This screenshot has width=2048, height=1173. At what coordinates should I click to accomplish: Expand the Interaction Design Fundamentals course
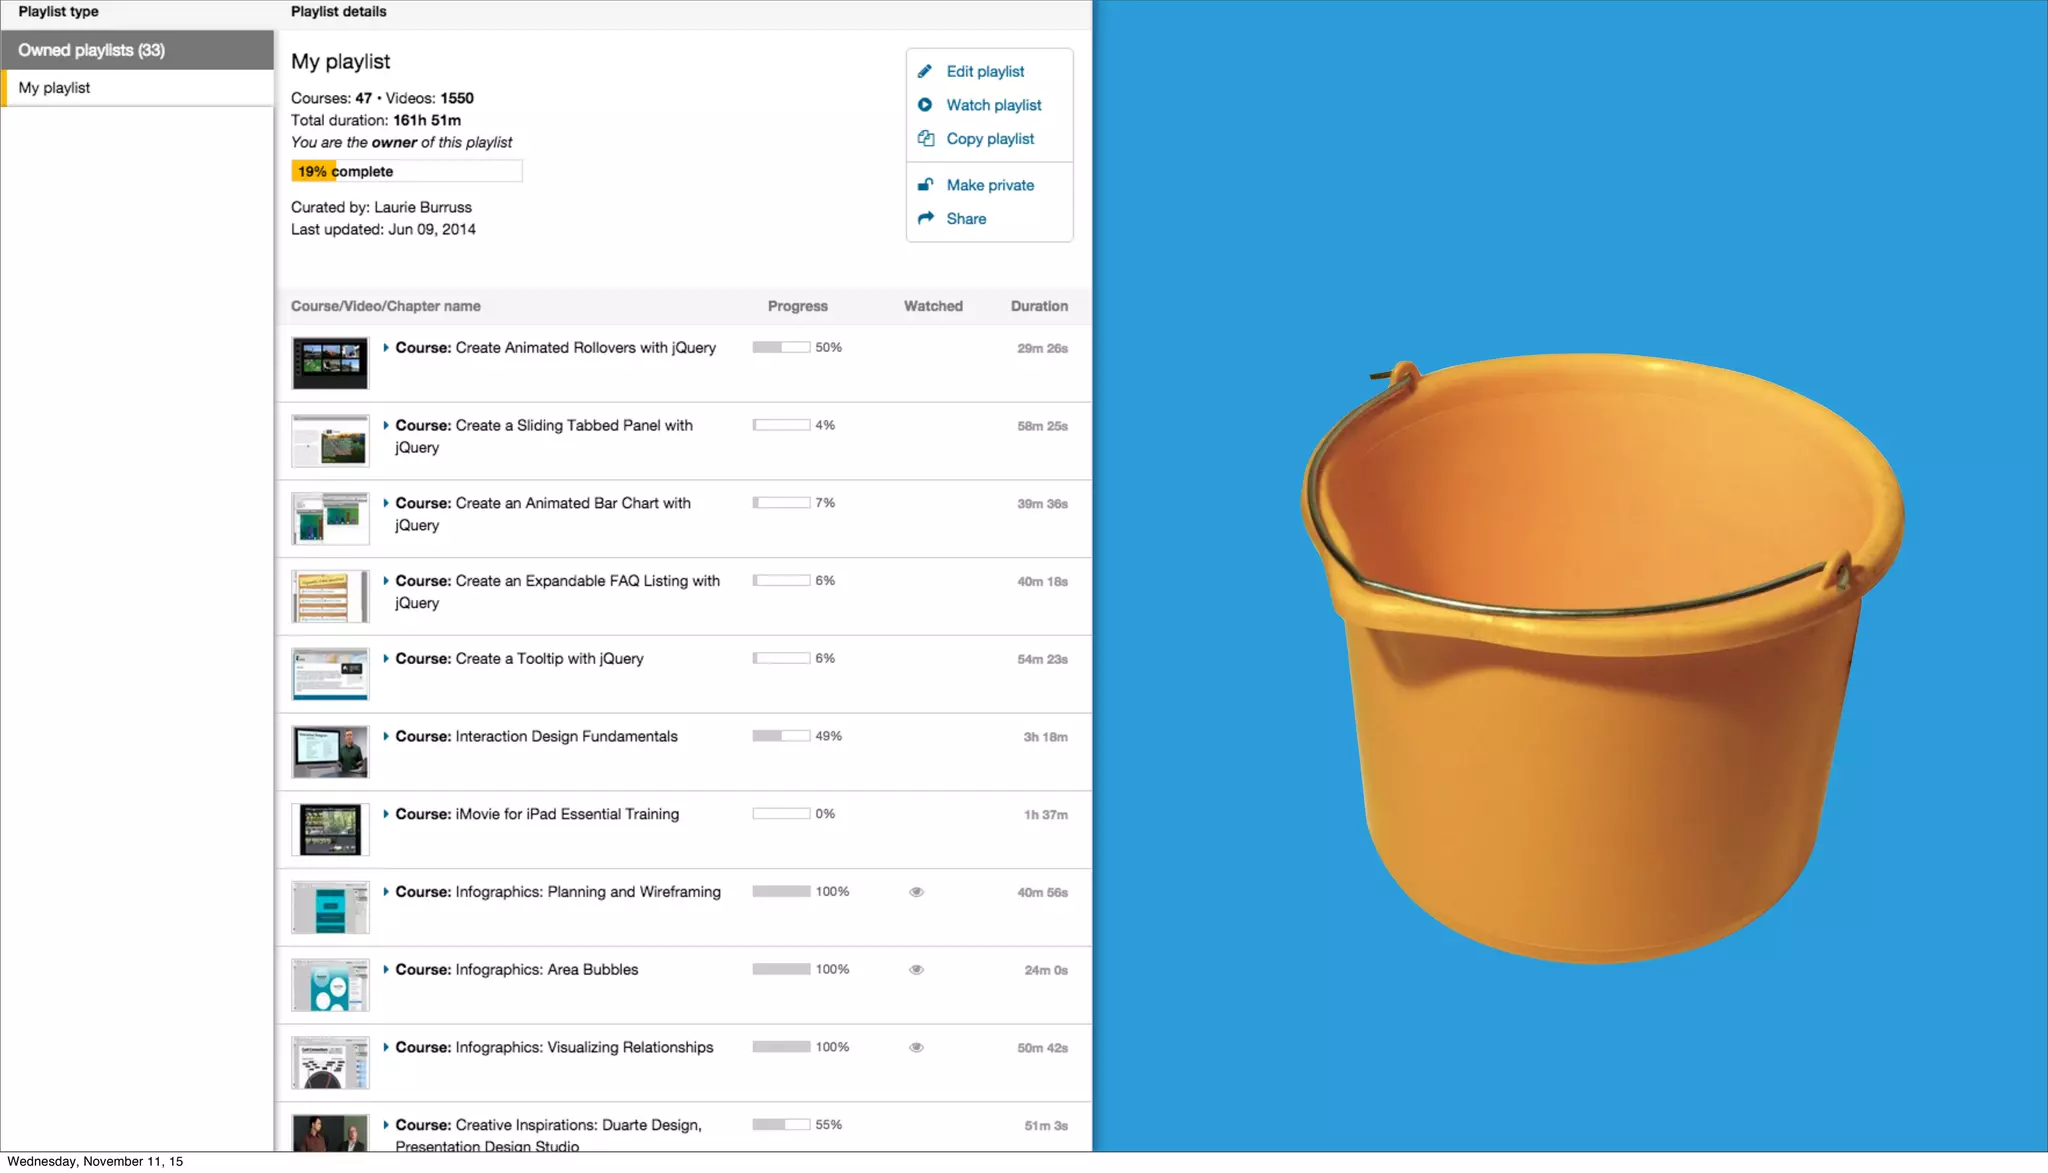click(x=386, y=737)
